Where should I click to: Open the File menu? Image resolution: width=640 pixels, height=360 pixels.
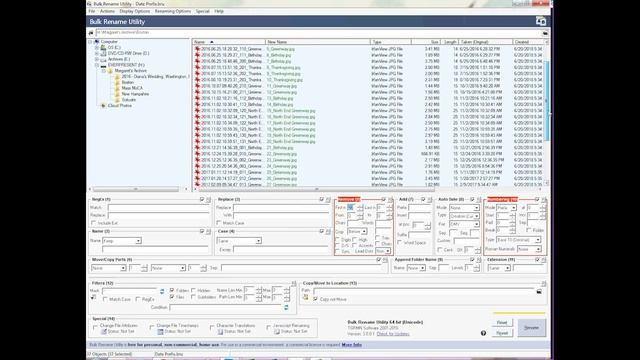(92, 11)
